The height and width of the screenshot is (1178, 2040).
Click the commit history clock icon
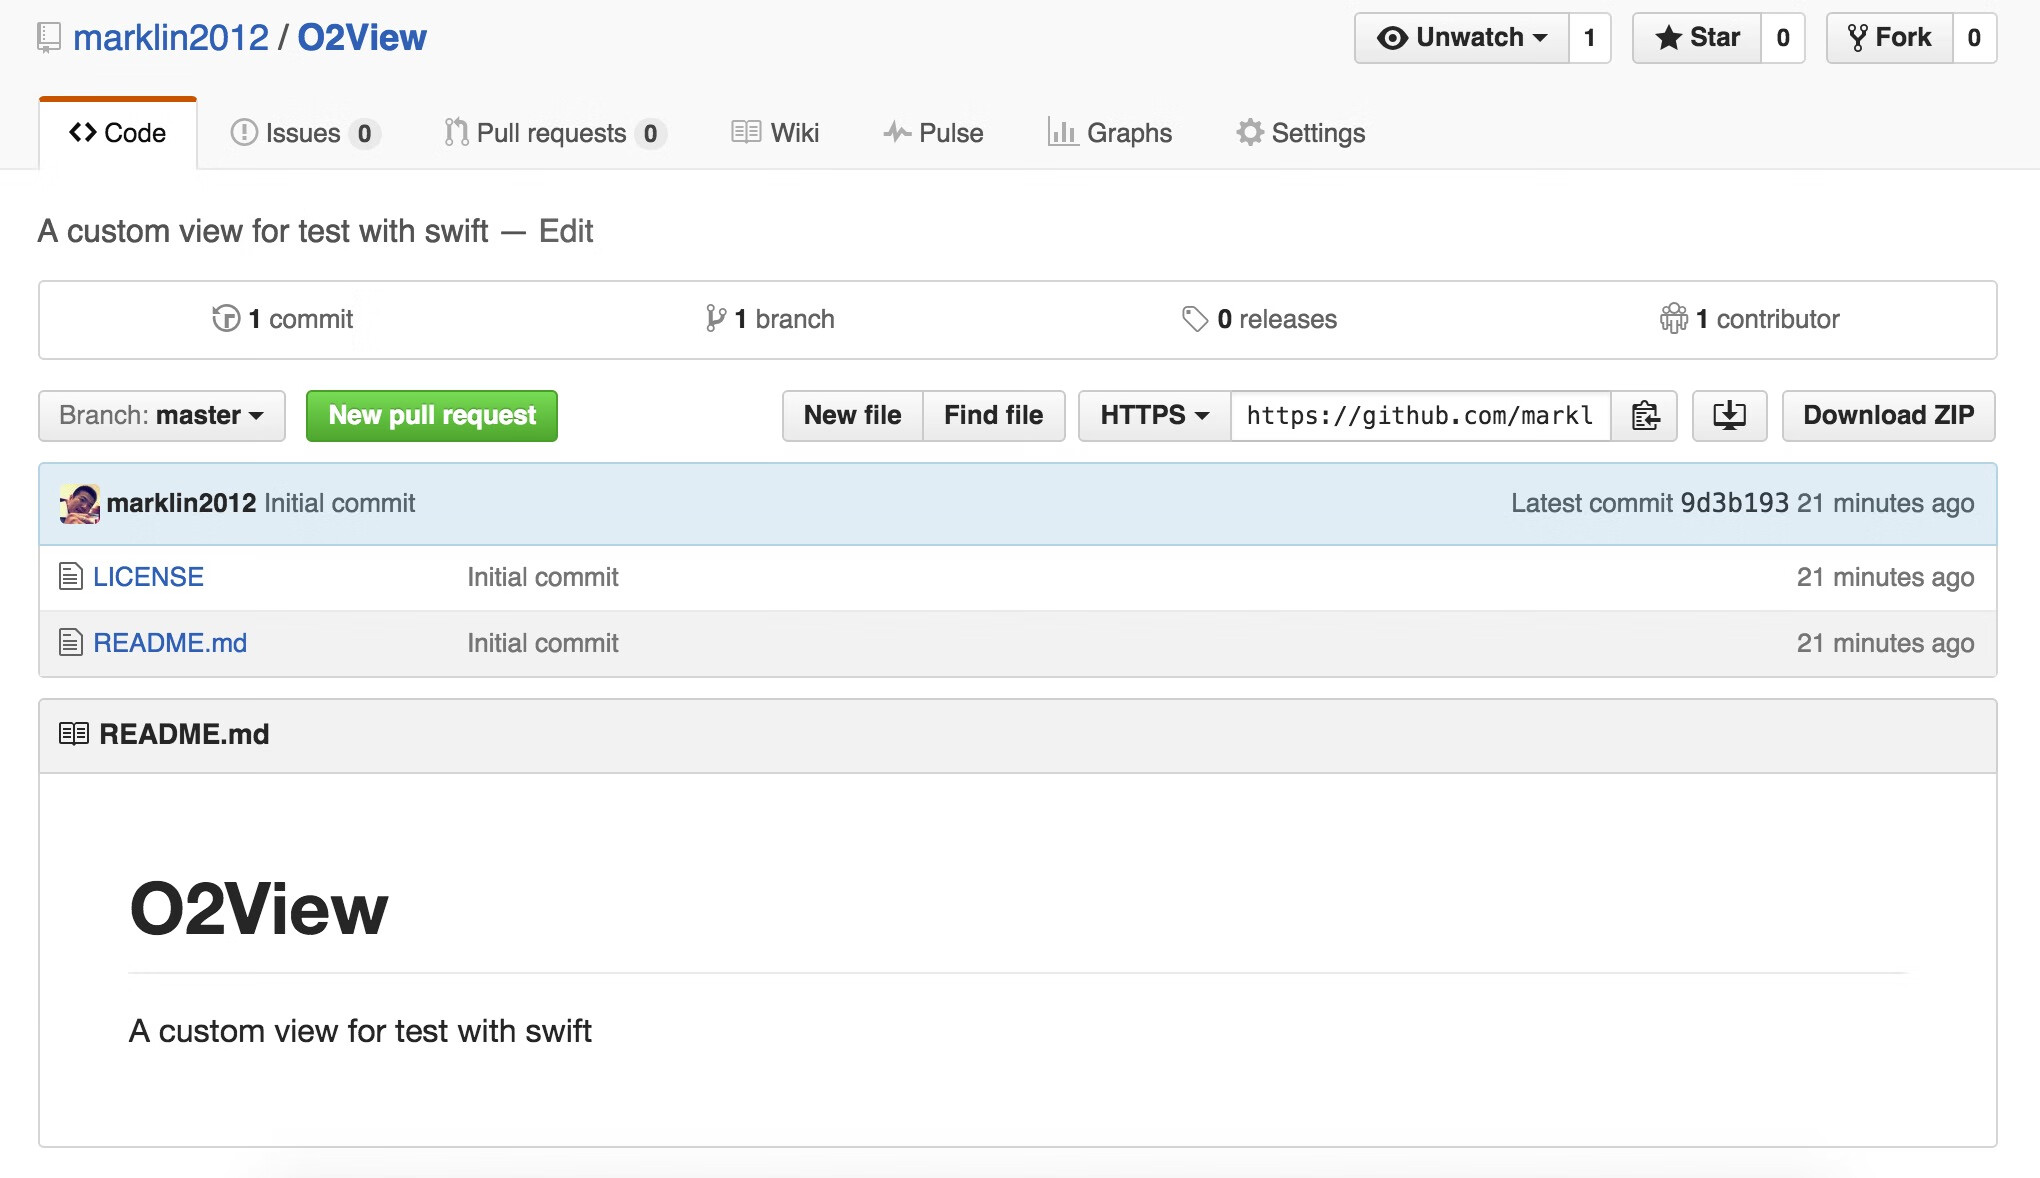[x=226, y=319]
